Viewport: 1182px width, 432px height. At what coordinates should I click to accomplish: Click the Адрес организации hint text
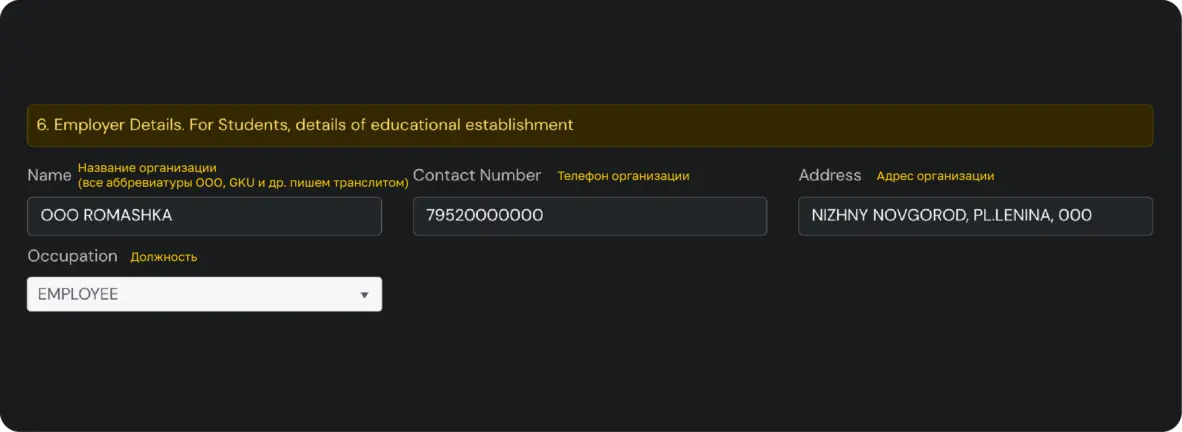pos(935,176)
